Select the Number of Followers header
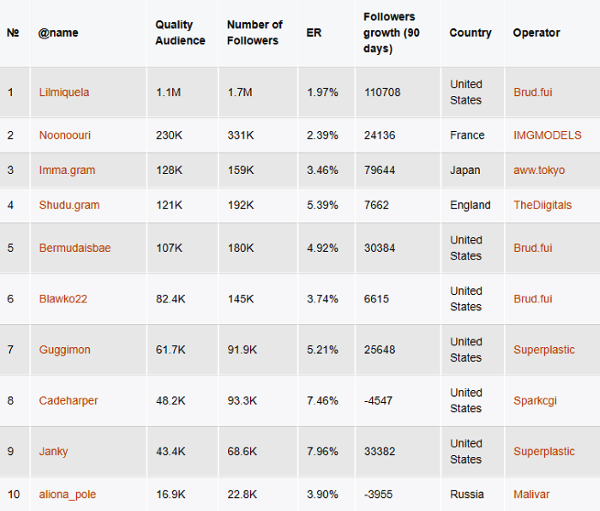Screen dimensions: 600x511 254,33
